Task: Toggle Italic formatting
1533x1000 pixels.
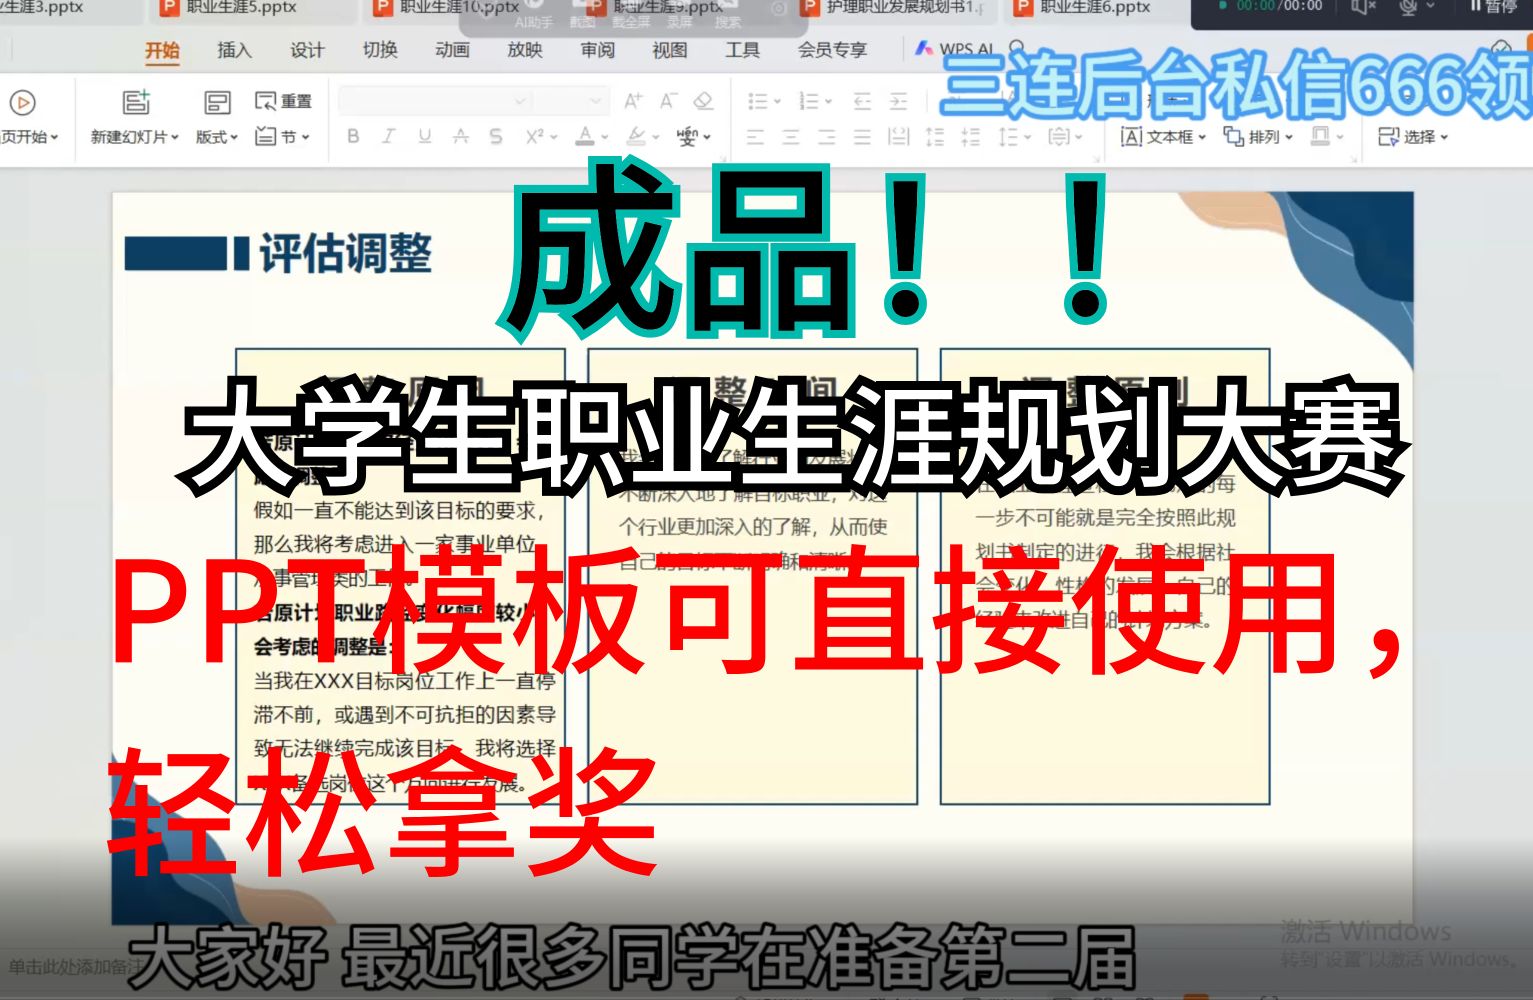Action: pyautogui.click(x=389, y=136)
